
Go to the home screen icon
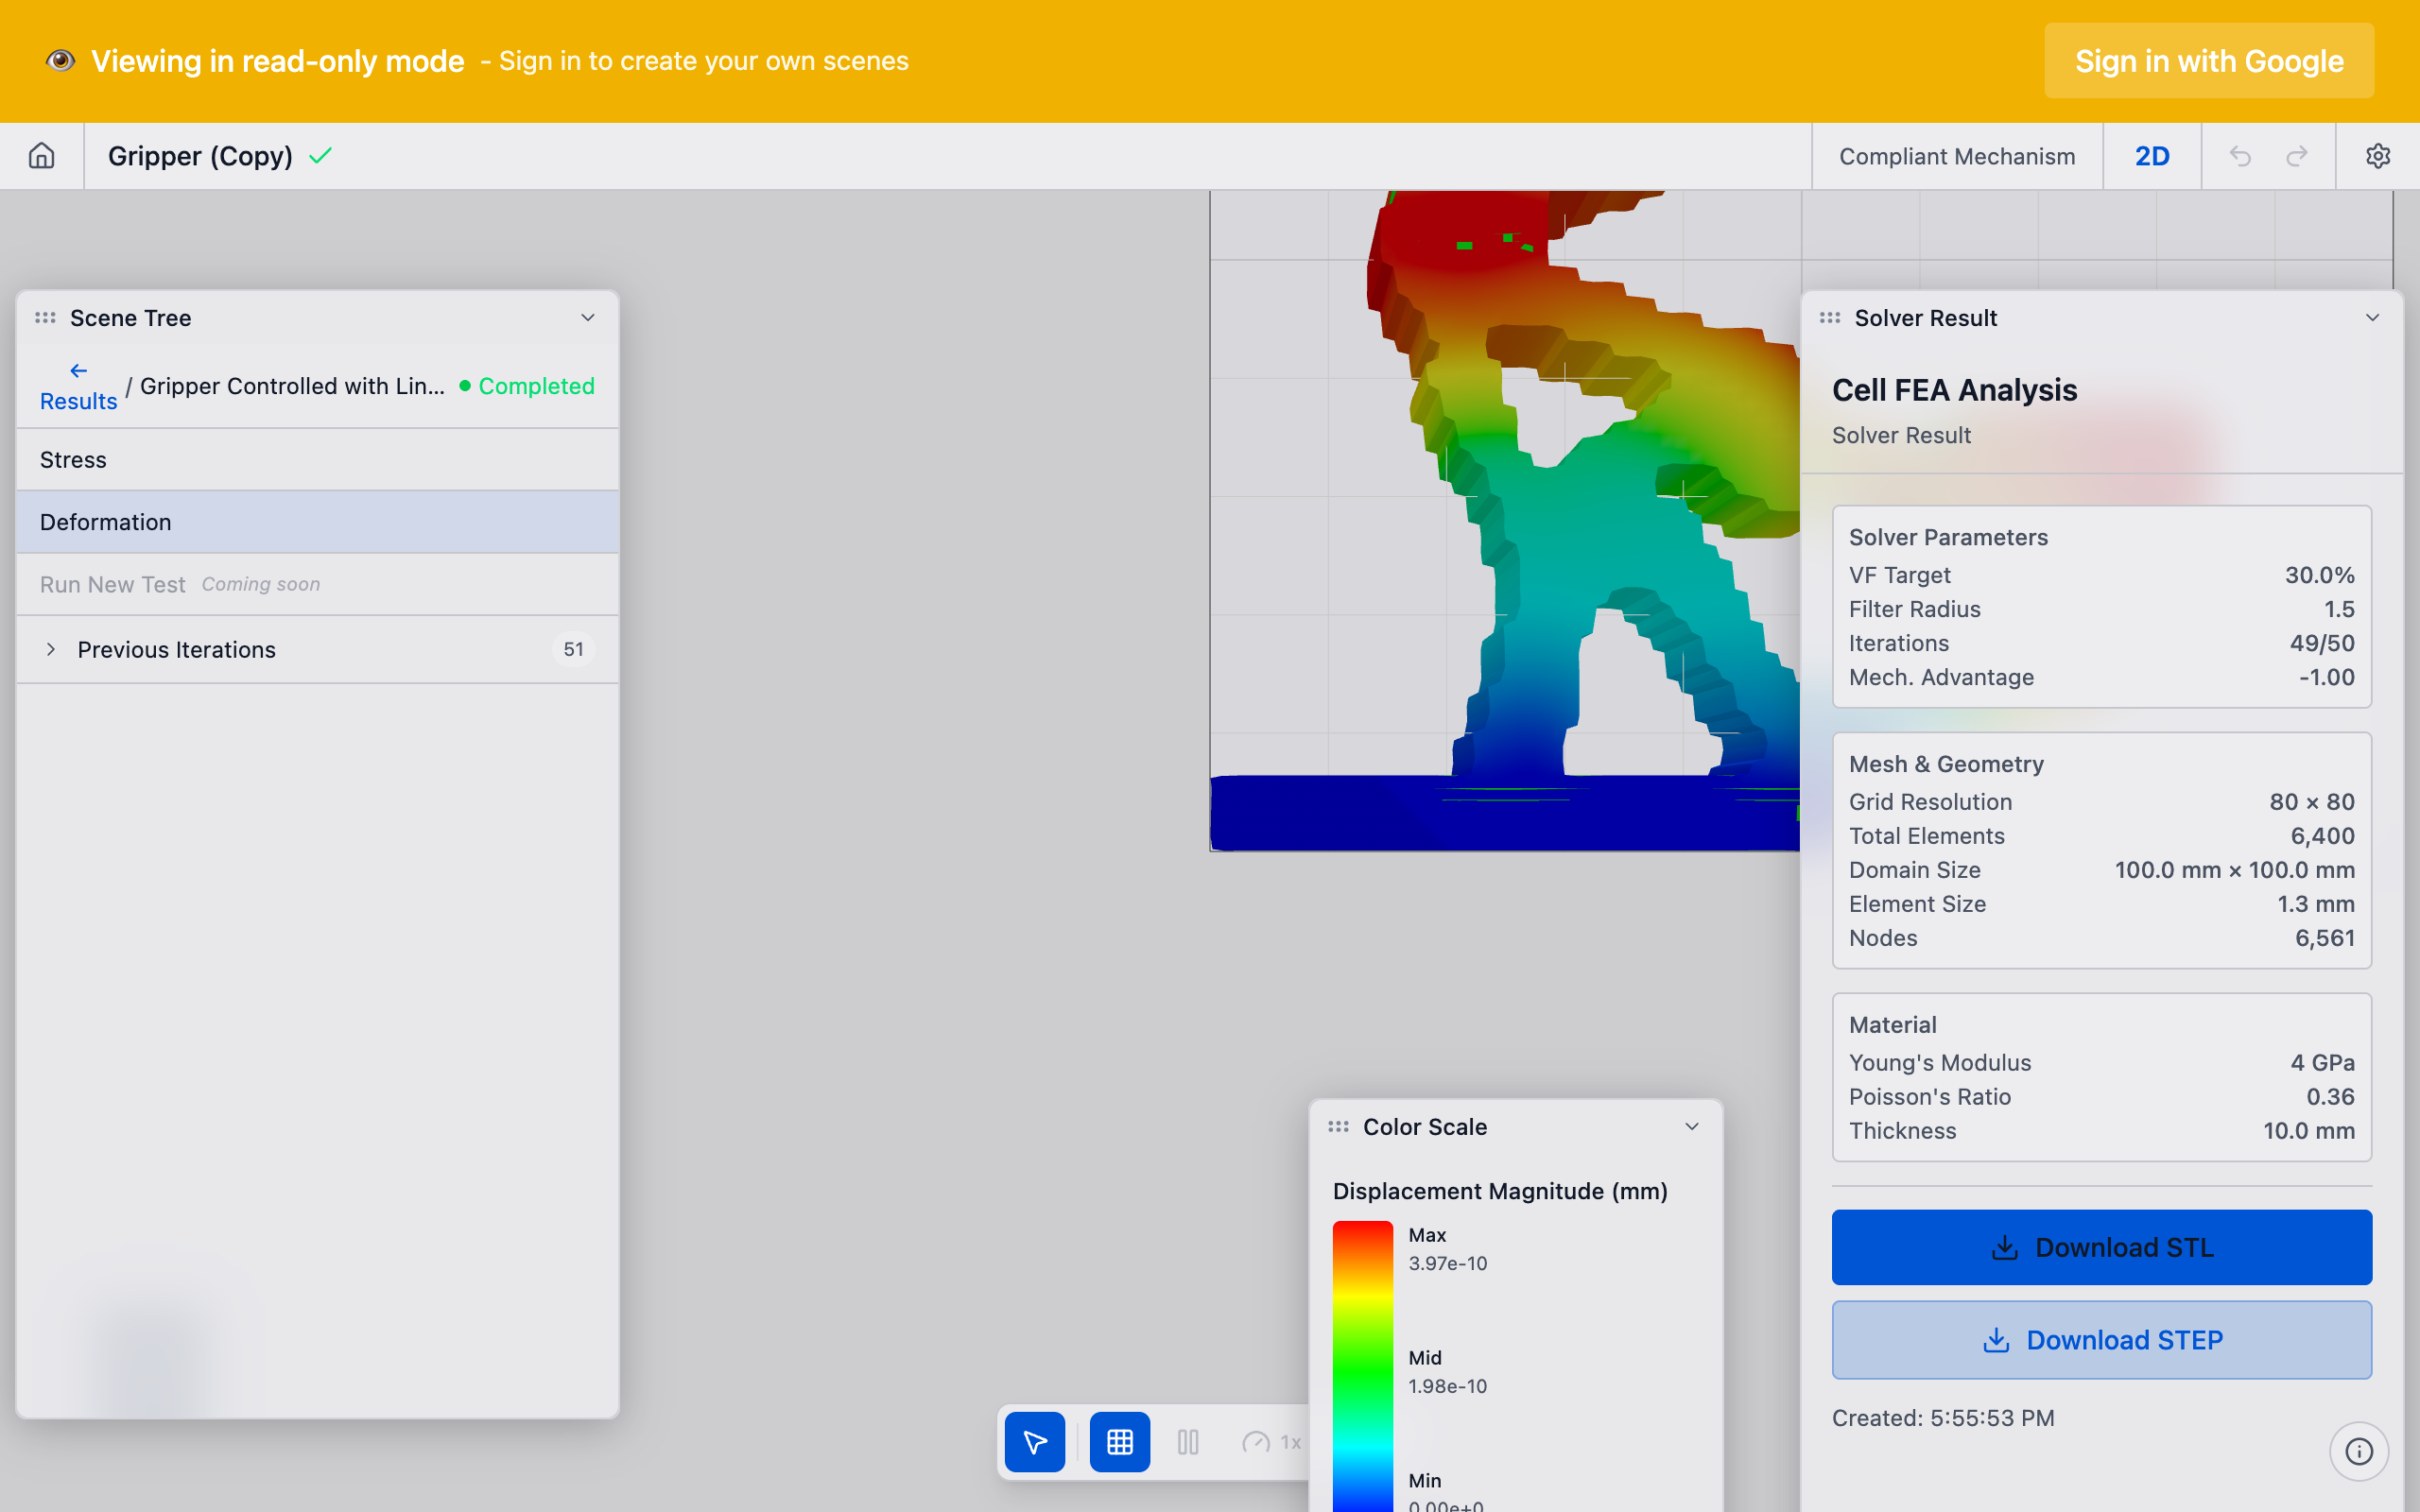42,156
